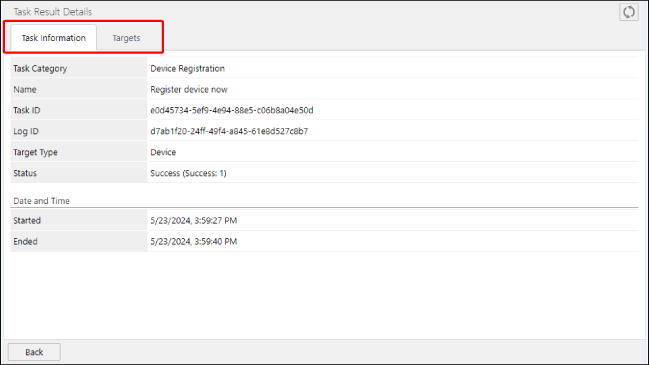Click the status value 'Success (Success: 1)'
Screen dimensions: 649x365
pos(188,173)
